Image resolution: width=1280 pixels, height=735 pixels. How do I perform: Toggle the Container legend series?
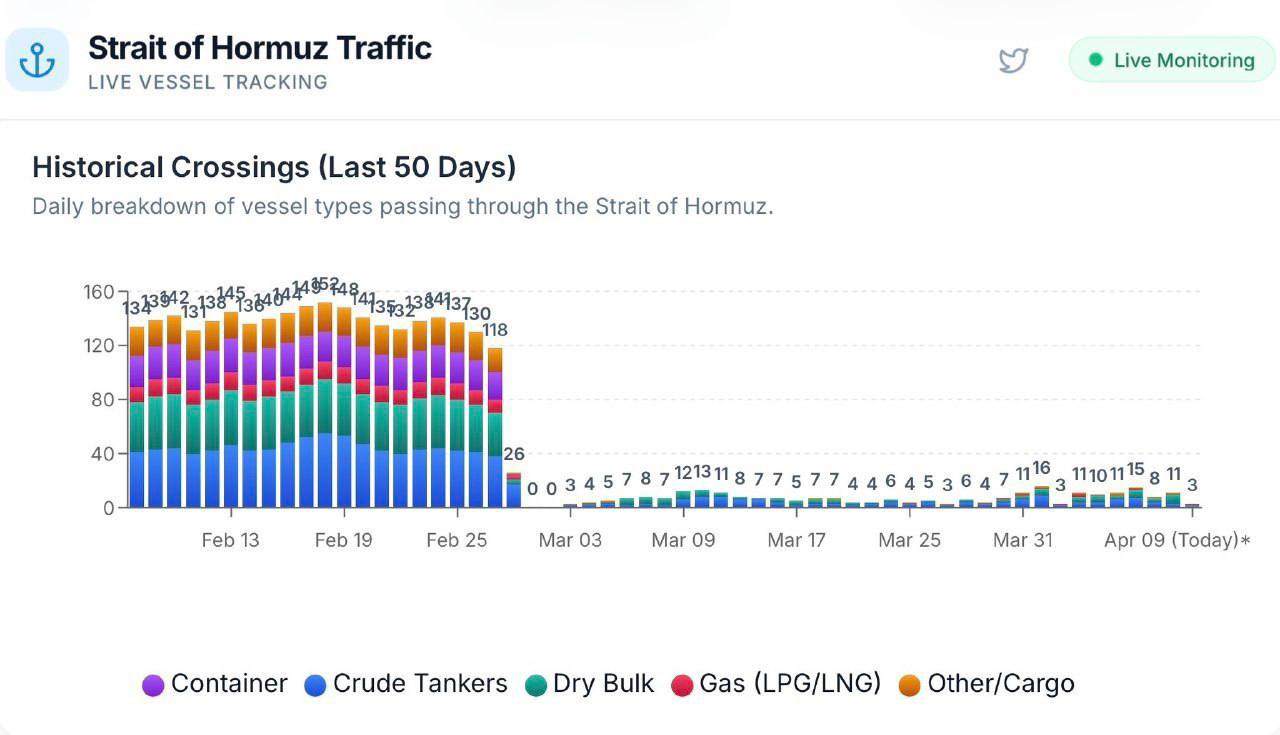pyautogui.click(x=215, y=684)
